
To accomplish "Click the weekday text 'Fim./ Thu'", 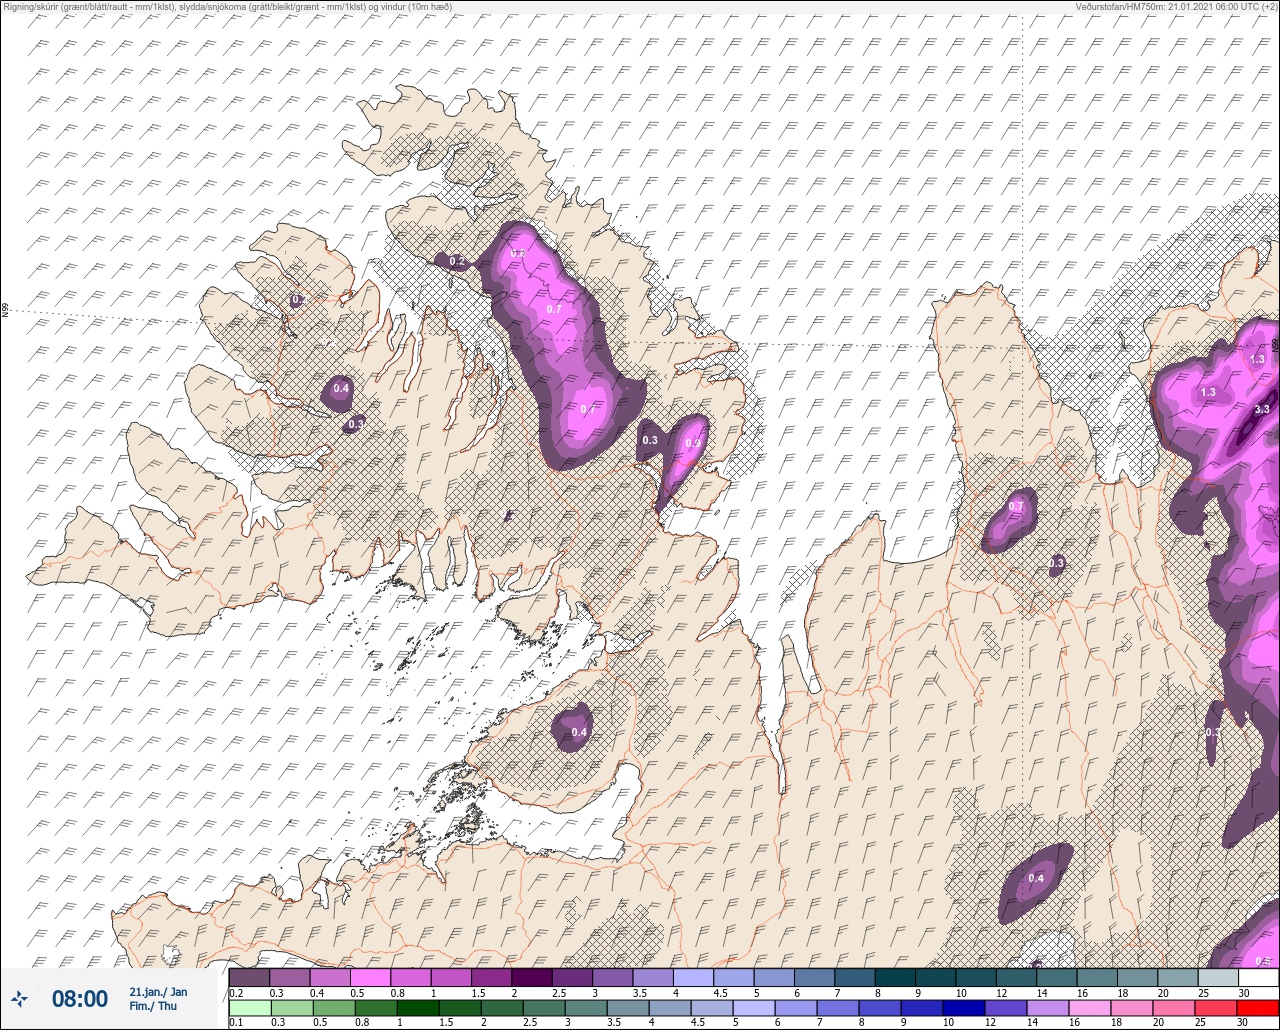I will pyautogui.click(x=153, y=1006).
